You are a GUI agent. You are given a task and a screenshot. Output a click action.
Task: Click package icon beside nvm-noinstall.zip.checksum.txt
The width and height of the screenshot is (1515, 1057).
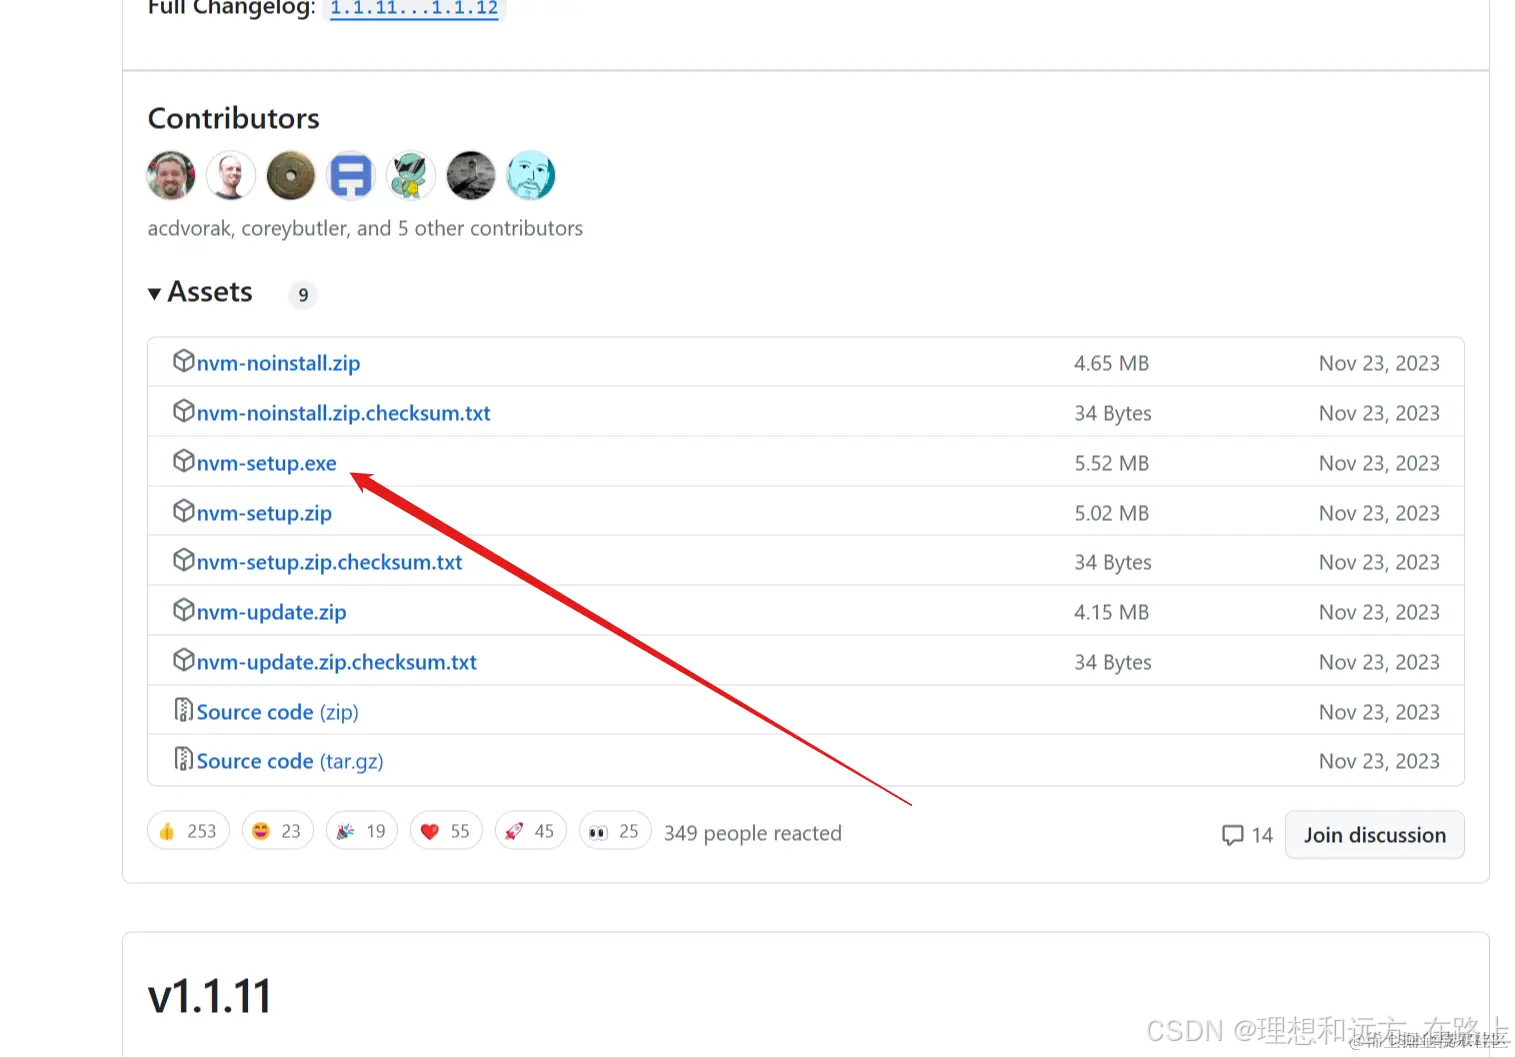point(183,410)
